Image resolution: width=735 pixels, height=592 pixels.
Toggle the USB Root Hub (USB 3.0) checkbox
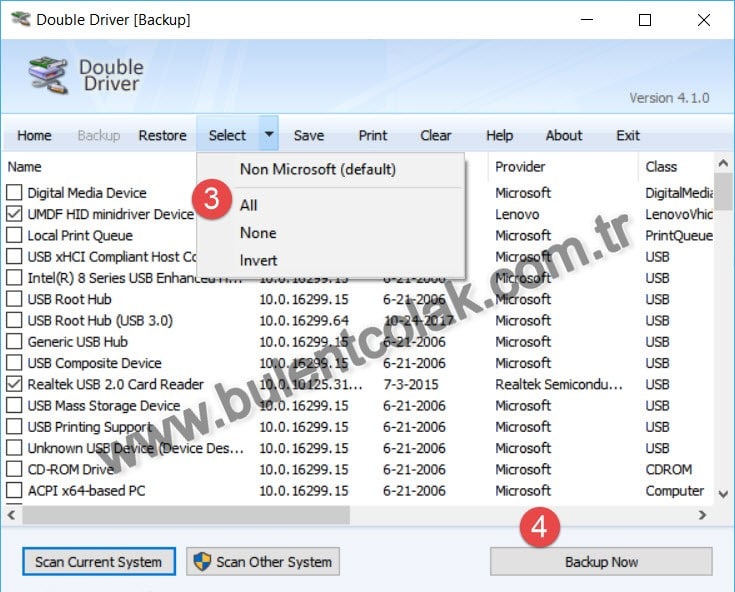pyautogui.click(x=15, y=320)
